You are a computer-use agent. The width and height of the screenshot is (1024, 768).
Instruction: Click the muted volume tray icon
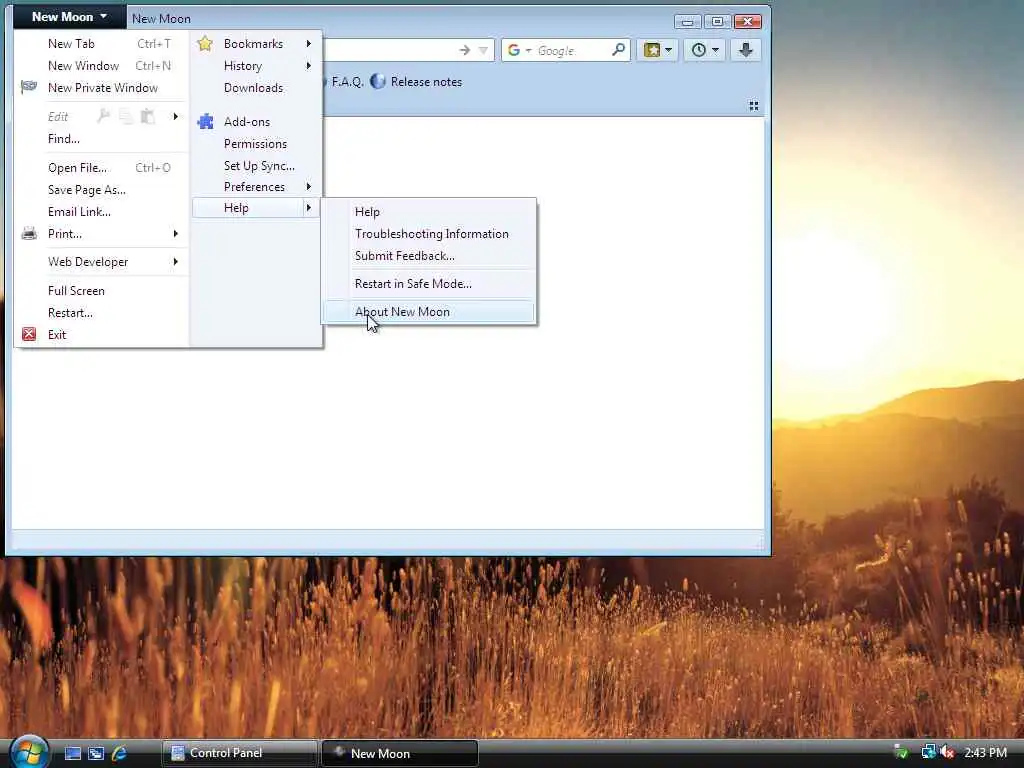point(947,752)
